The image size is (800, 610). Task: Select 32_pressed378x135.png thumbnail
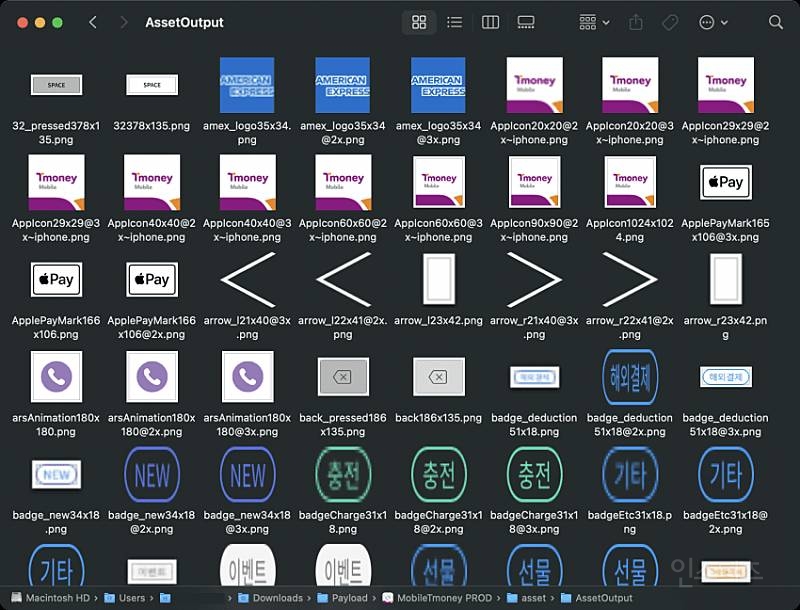tap(56, 85)
